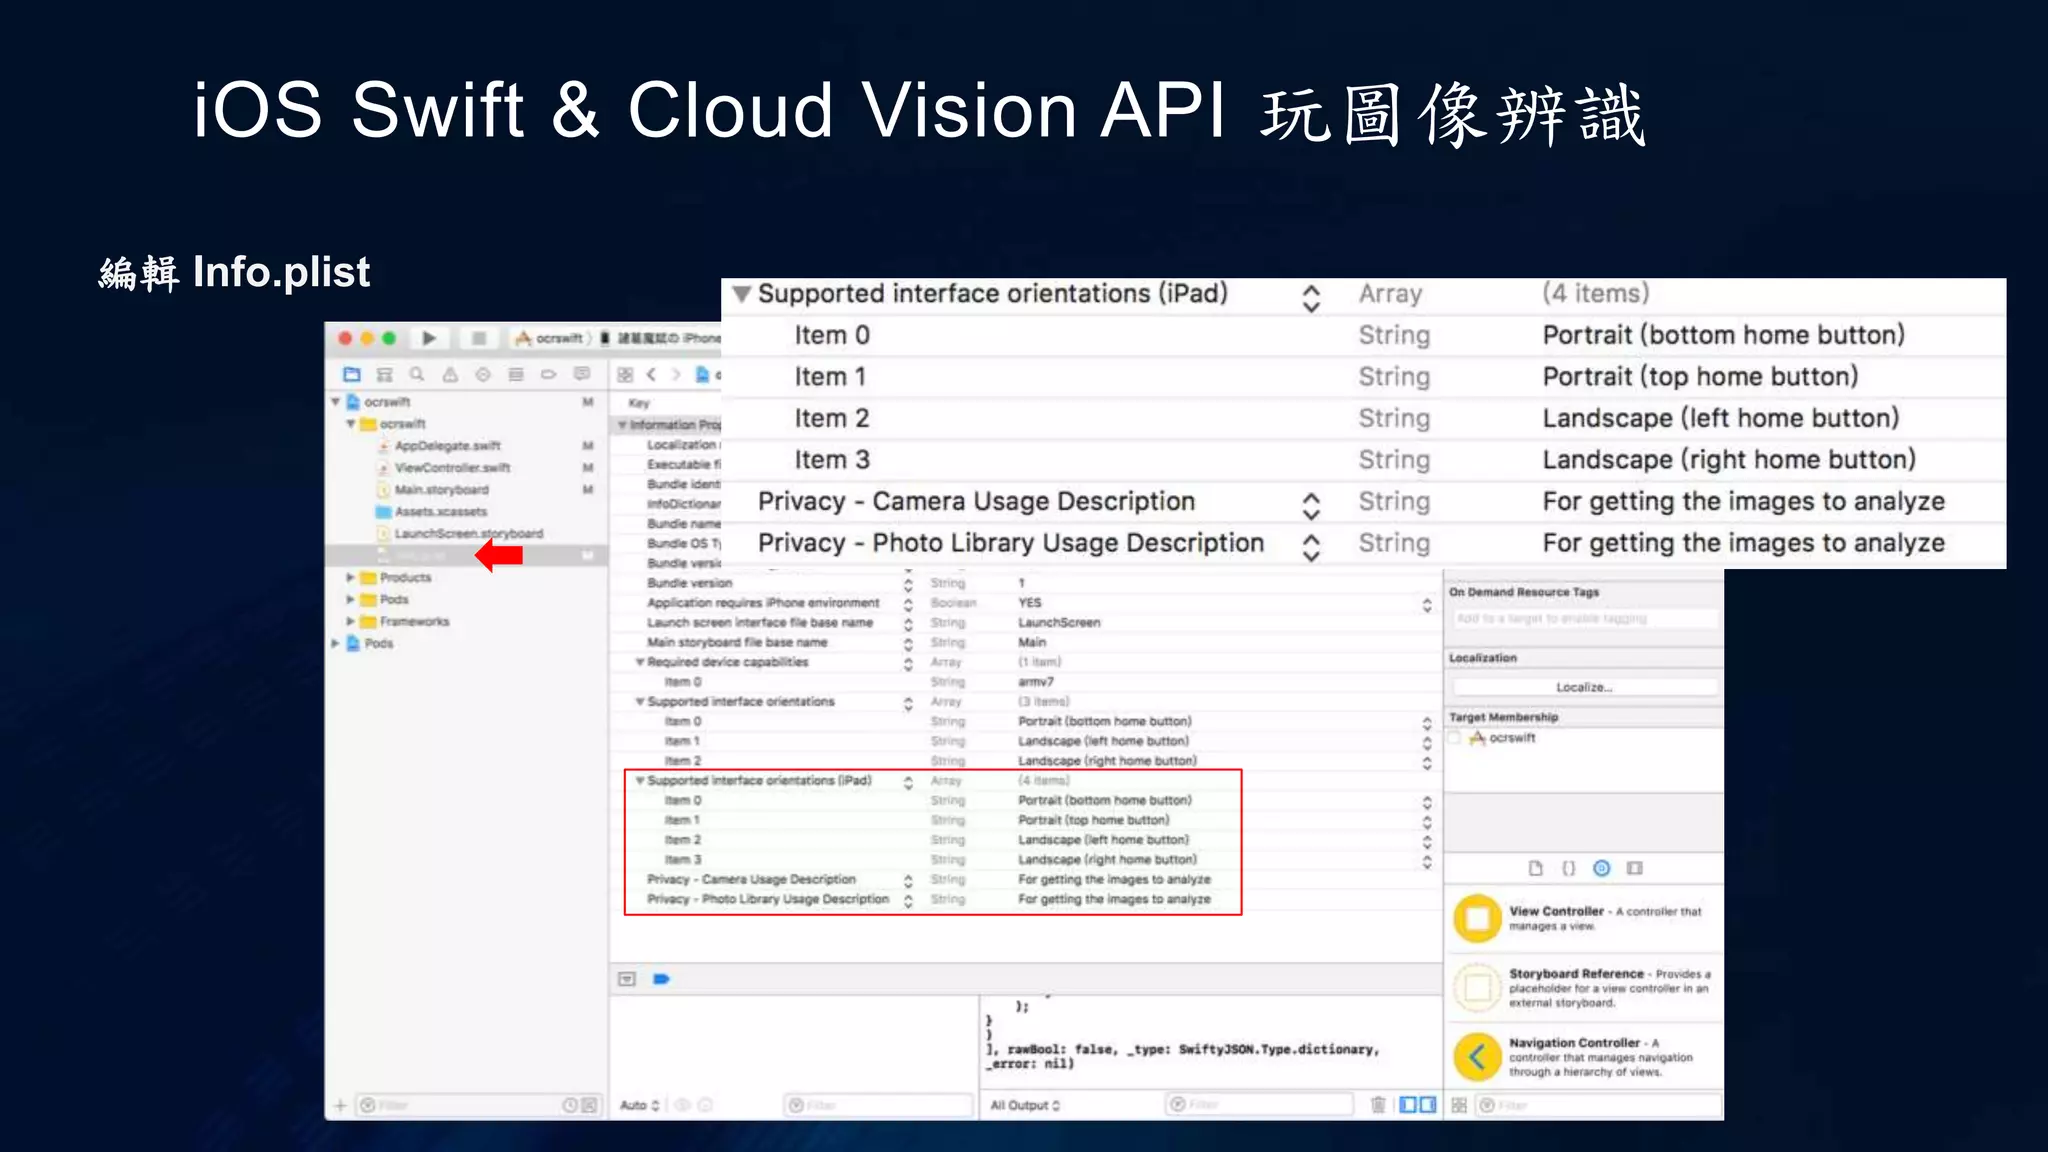Open the Test navigator icon
The image size is (2048, 1152).
(x=483, y=374)
